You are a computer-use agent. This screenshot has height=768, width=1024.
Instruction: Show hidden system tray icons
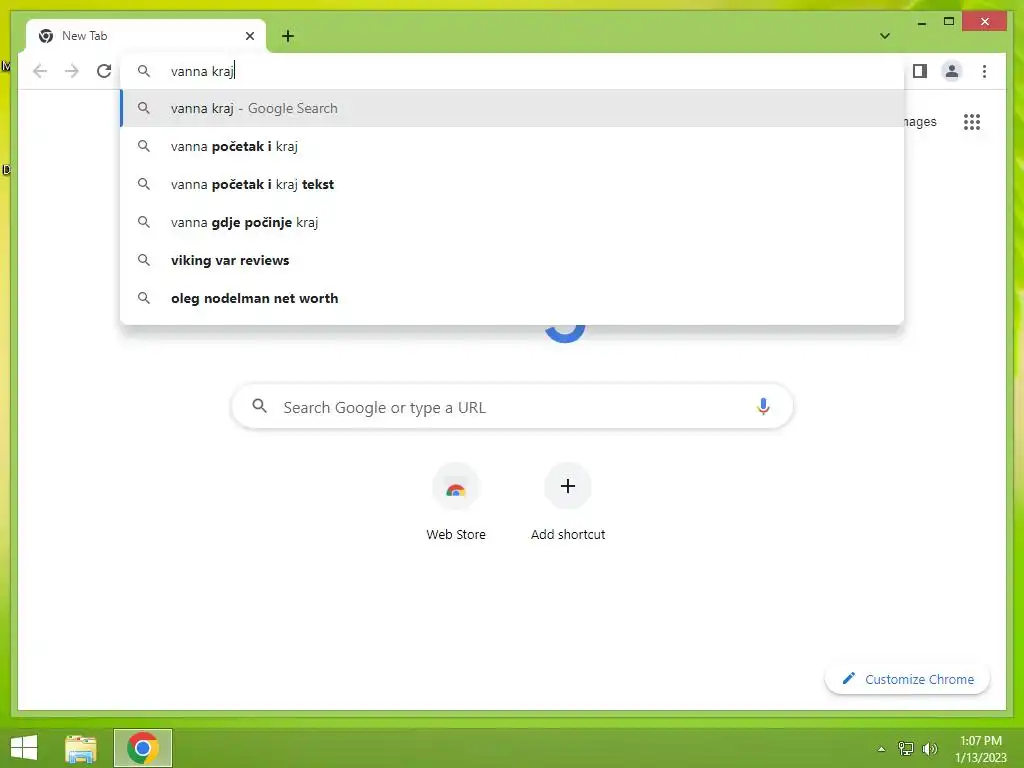[x=881, y=749]
